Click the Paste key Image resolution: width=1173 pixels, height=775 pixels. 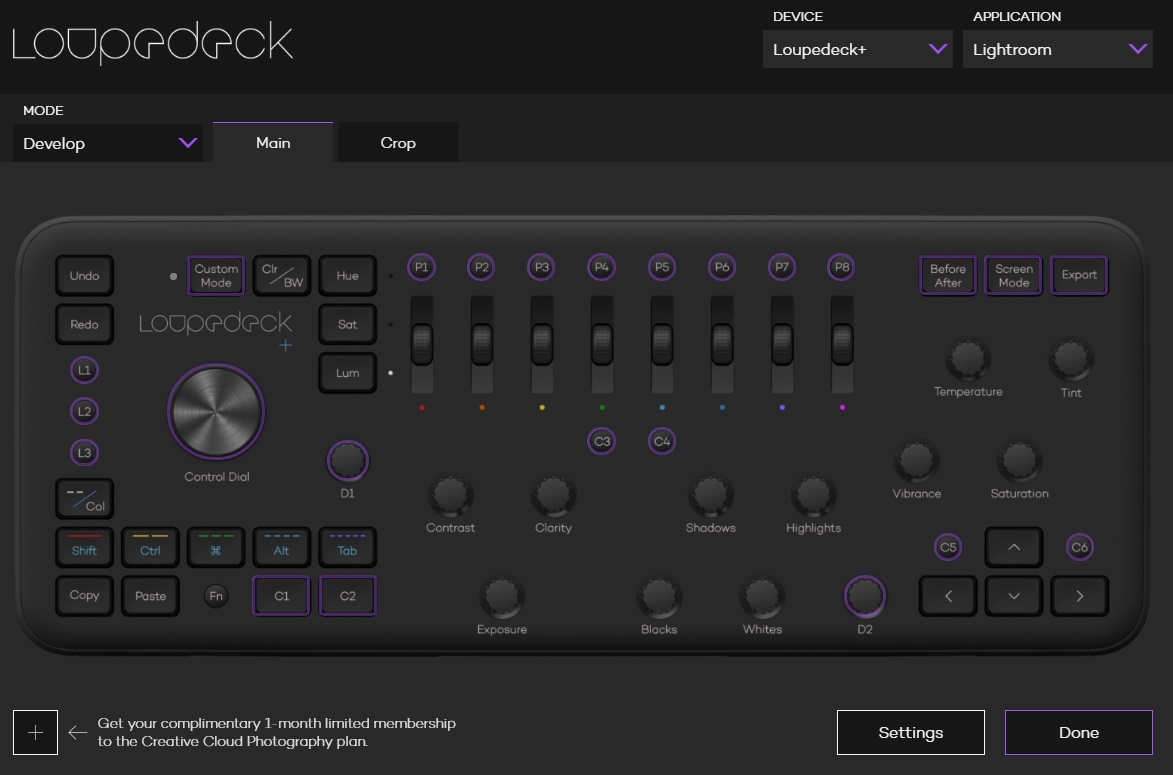[150, 596]
